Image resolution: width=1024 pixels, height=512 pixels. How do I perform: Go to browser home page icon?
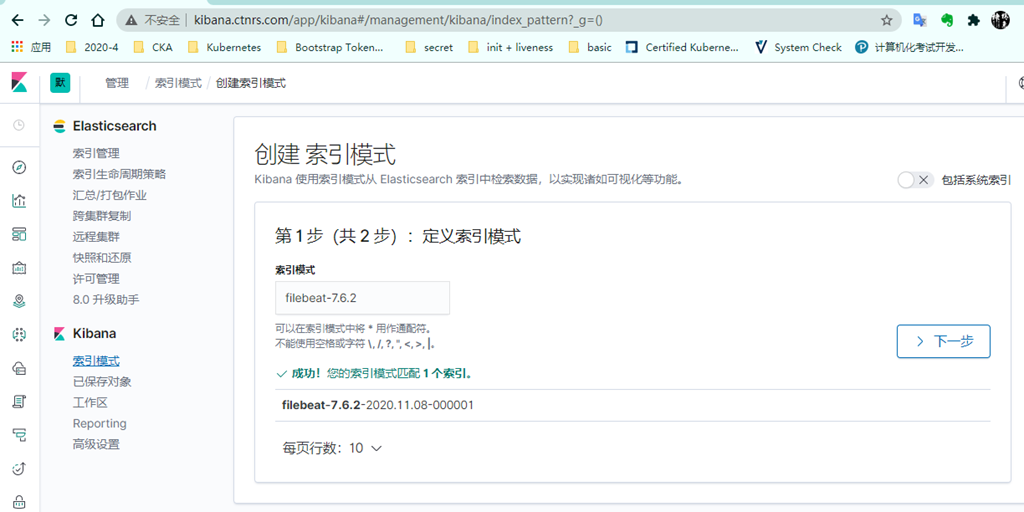click(98, 20)
